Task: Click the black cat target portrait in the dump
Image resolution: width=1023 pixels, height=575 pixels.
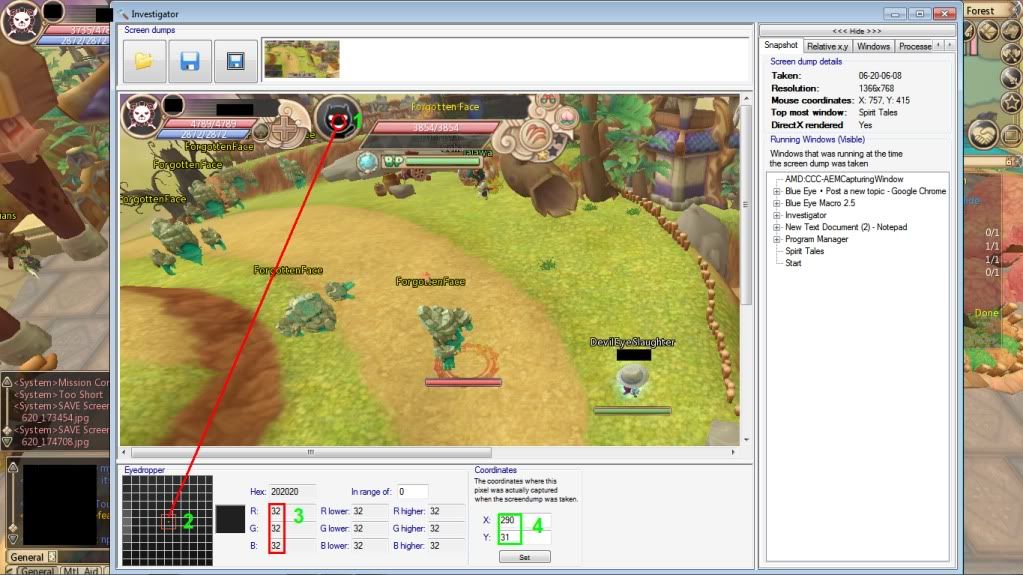Action: 338,119
